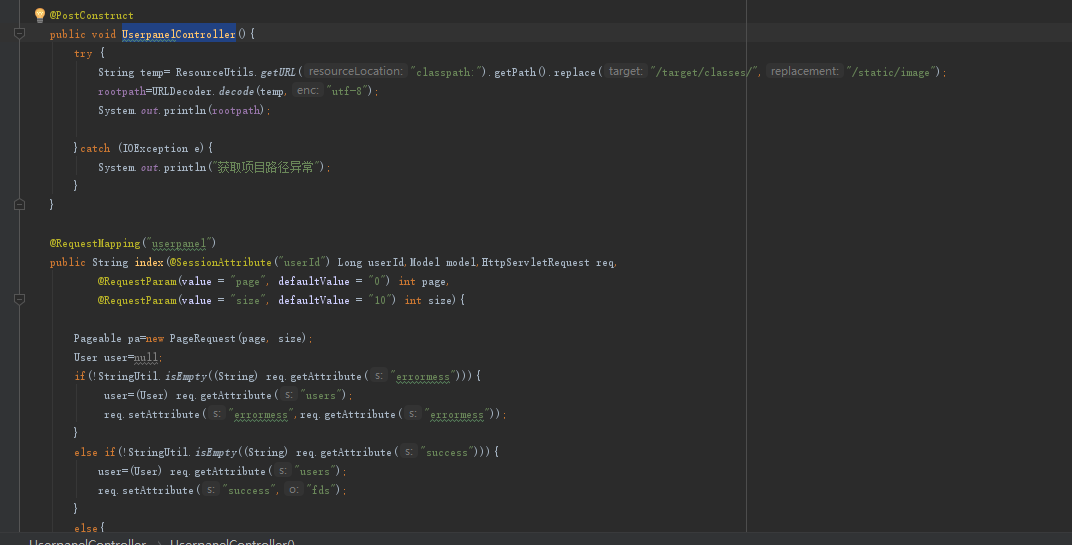
Task: Click the "/target/classes/" string
Action: (704, 72)
